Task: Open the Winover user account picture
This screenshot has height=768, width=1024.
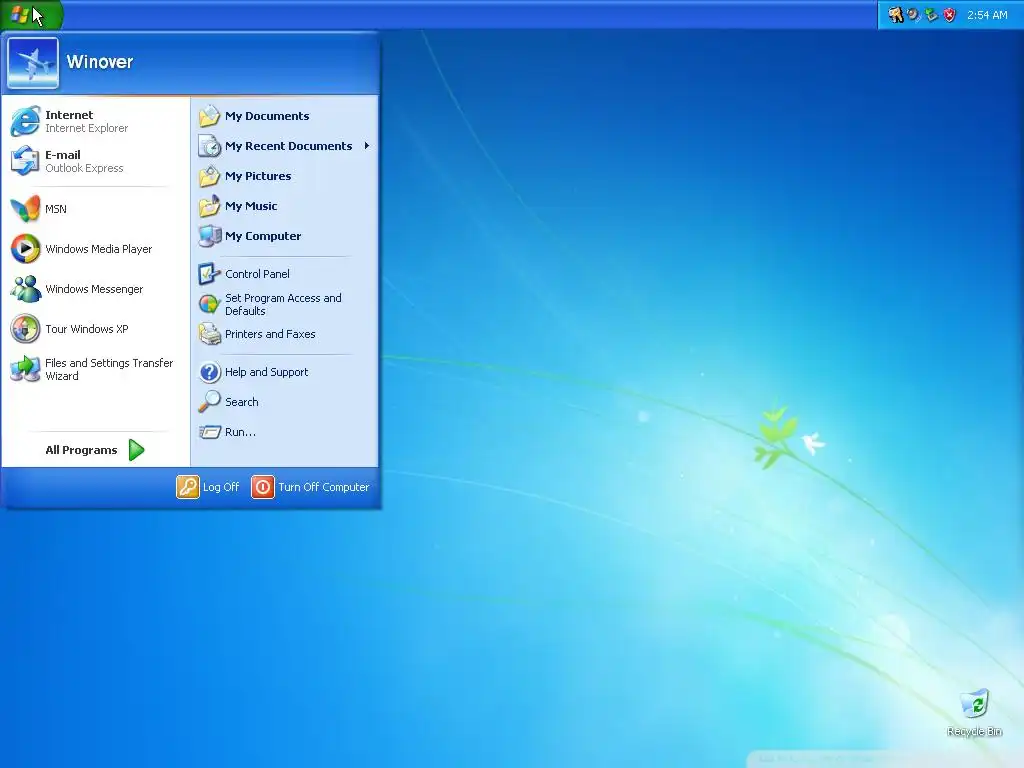Action: [x=33, y=63]
